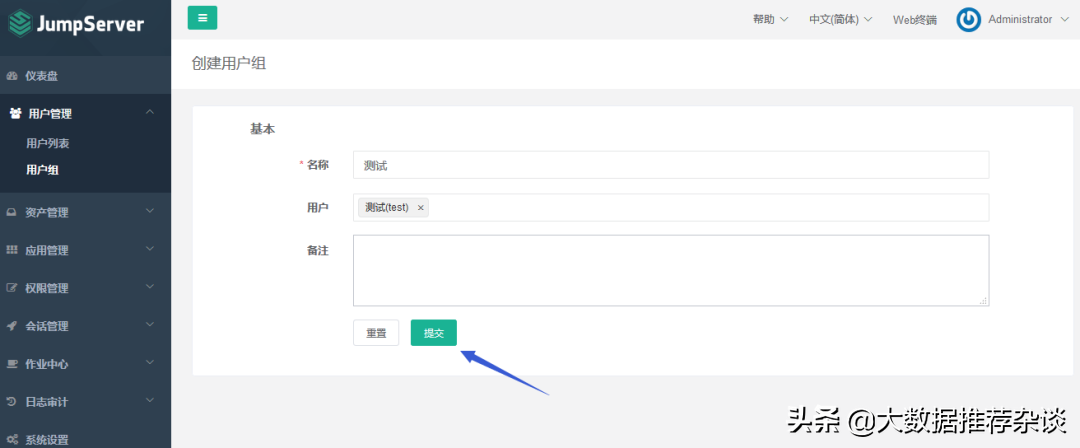Click the edit icon beside 权限管理
The width and height of the screenshot is (1080, 448).
tap(12, 288)
